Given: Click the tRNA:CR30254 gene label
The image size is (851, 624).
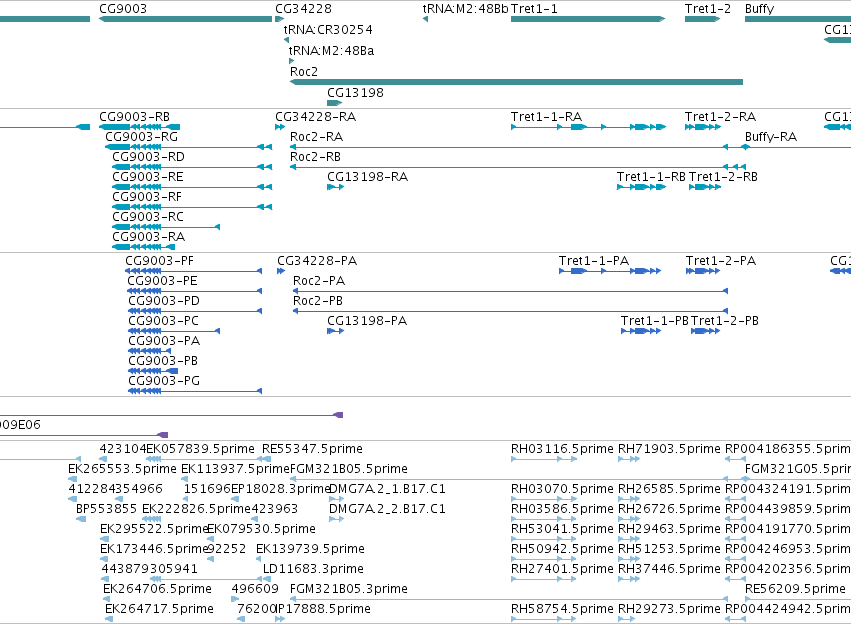Looking at the screenshot, I should 328,30.
